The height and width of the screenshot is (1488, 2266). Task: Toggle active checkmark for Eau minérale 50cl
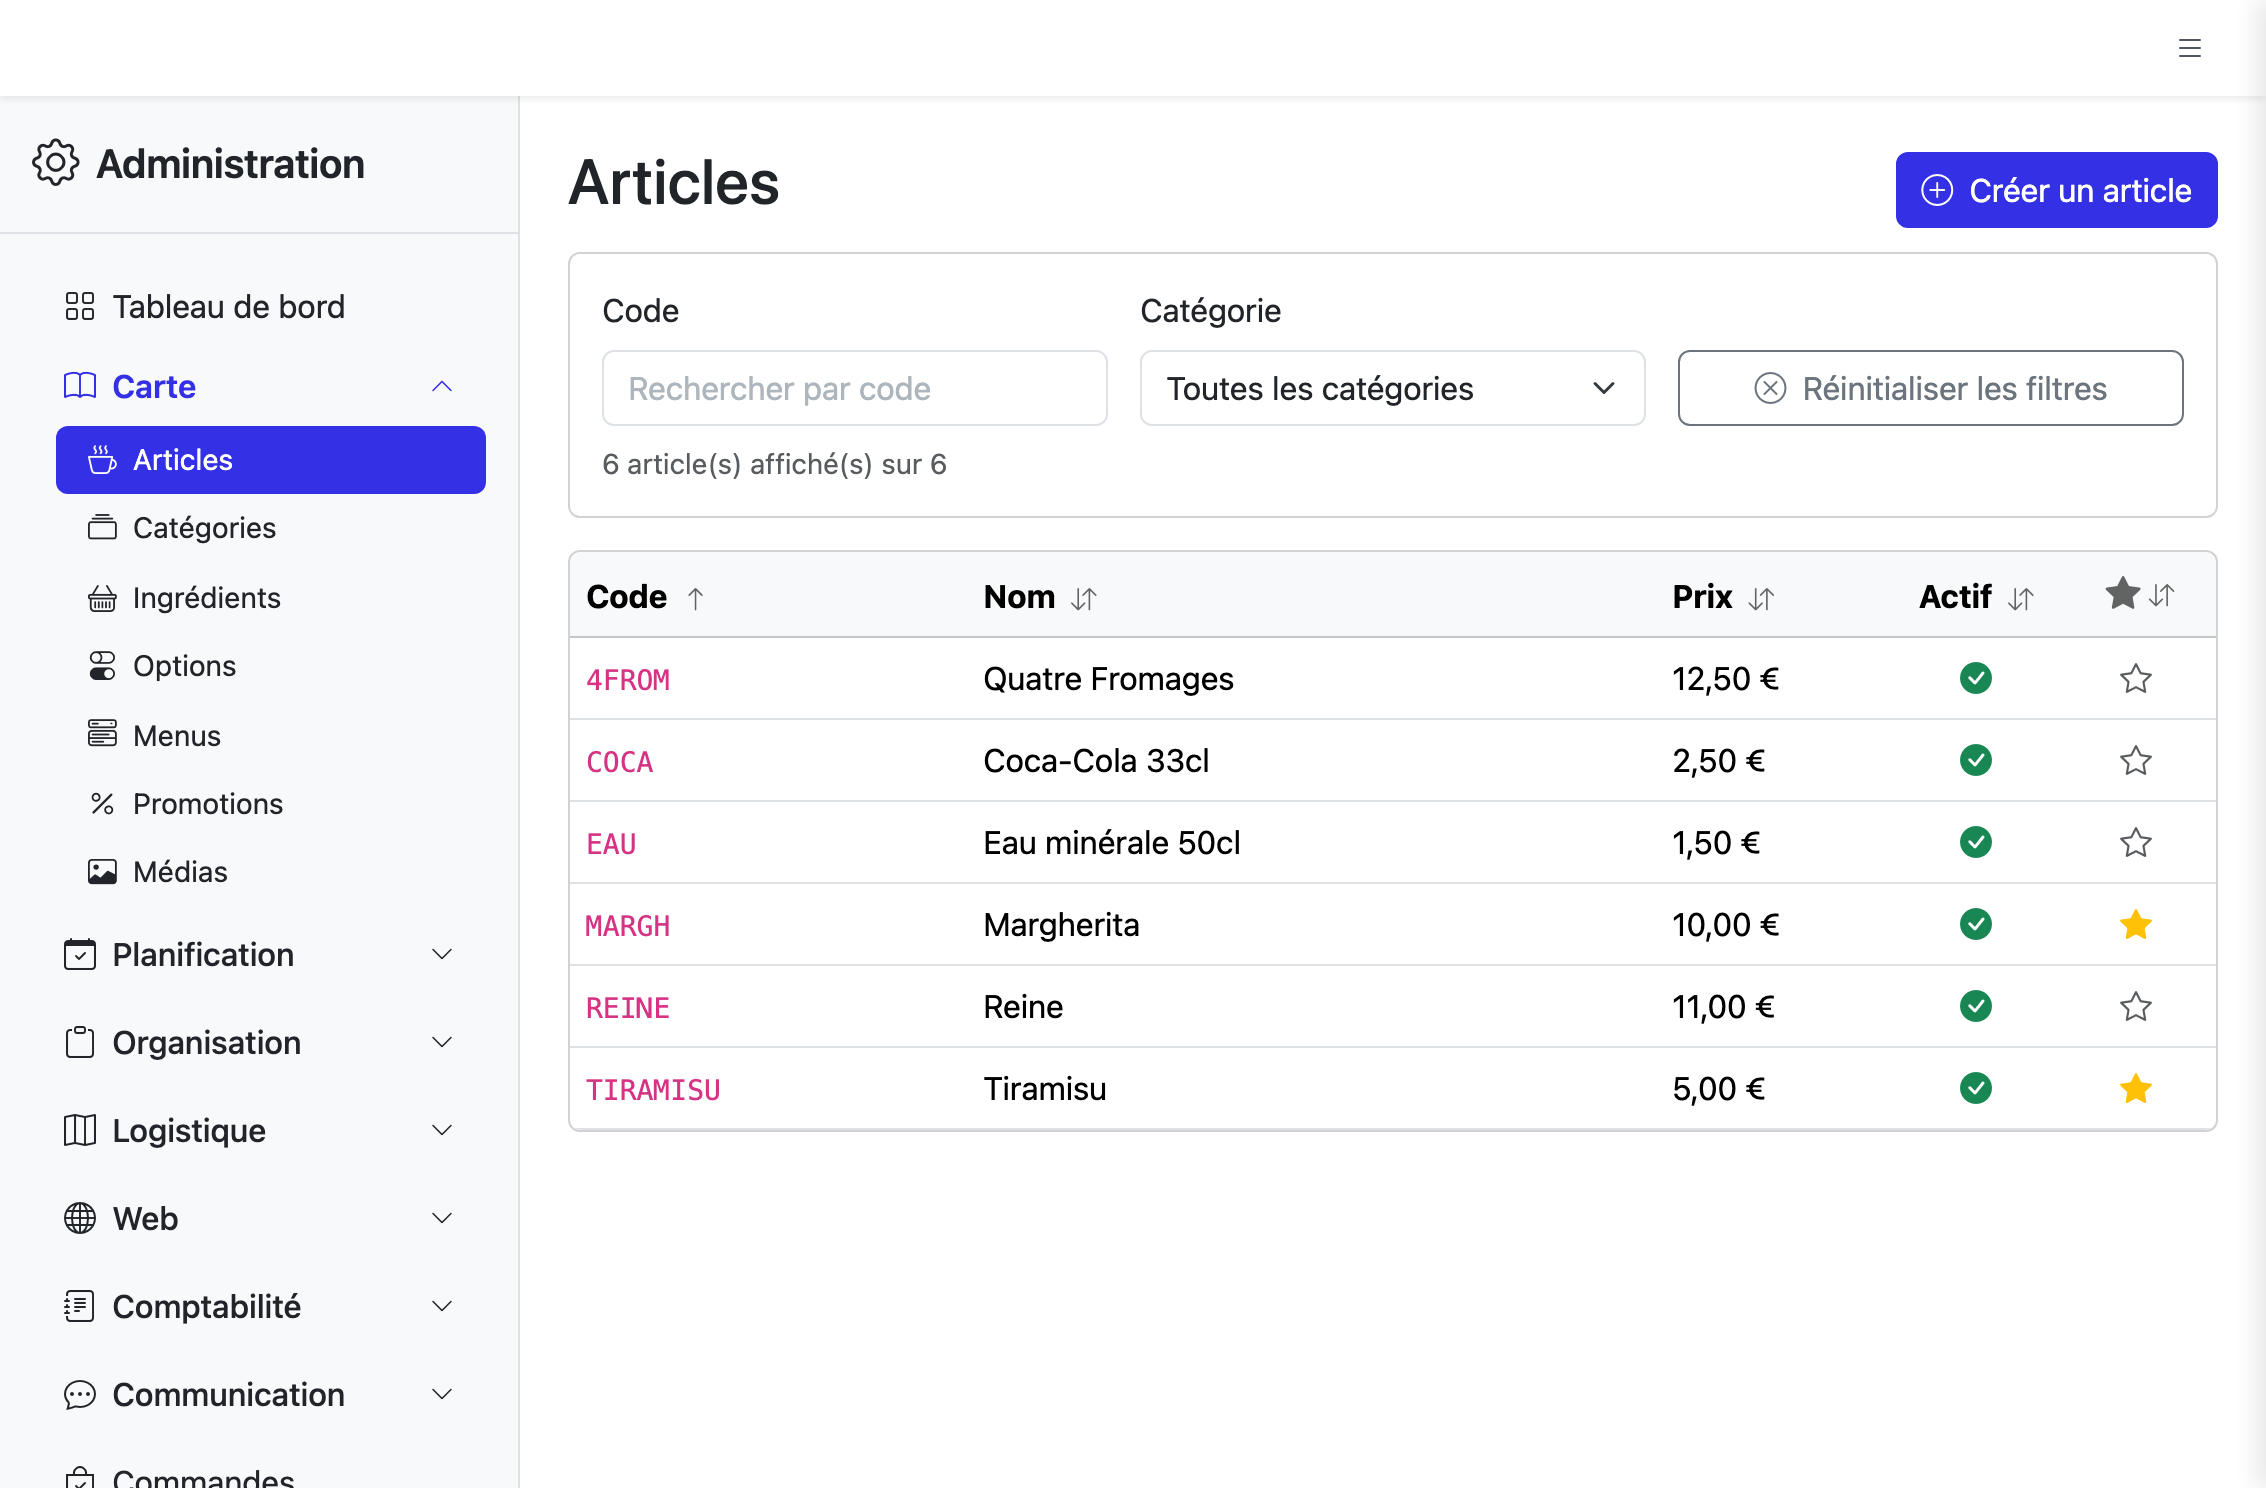pyautogui.click(x=1976, y=842)
